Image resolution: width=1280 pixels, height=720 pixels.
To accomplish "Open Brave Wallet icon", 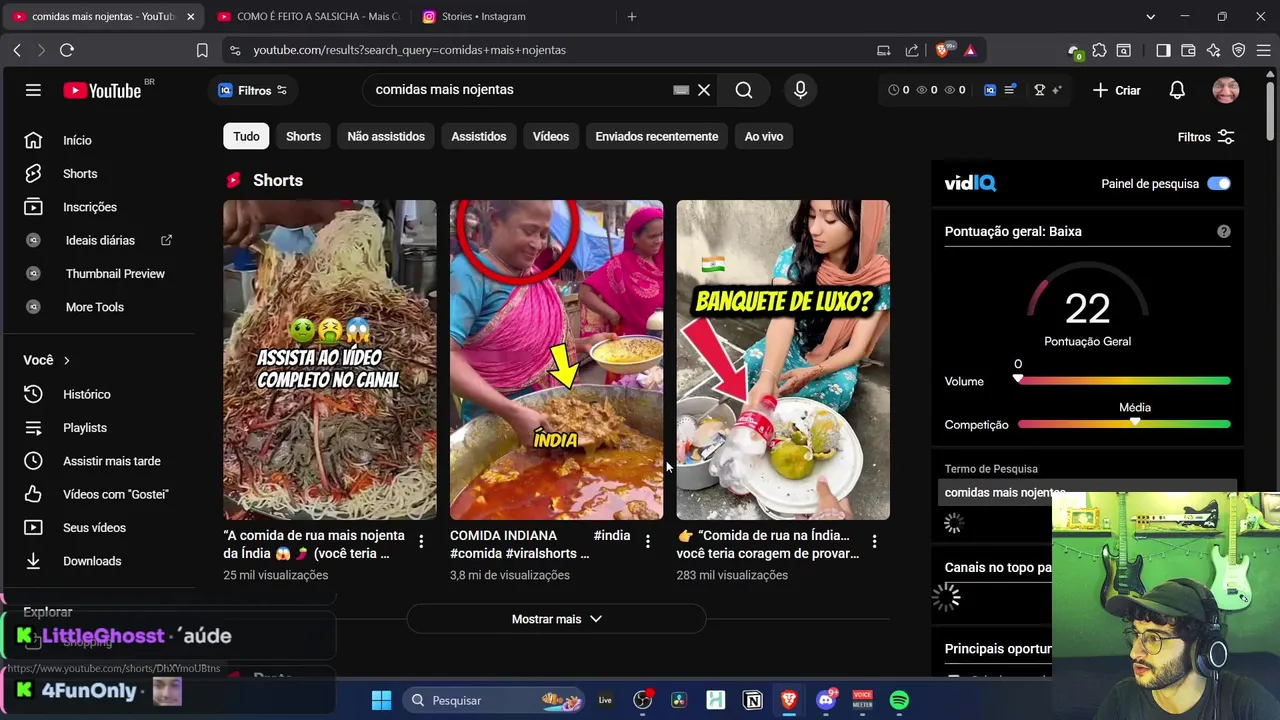I will click(1188, 50).
